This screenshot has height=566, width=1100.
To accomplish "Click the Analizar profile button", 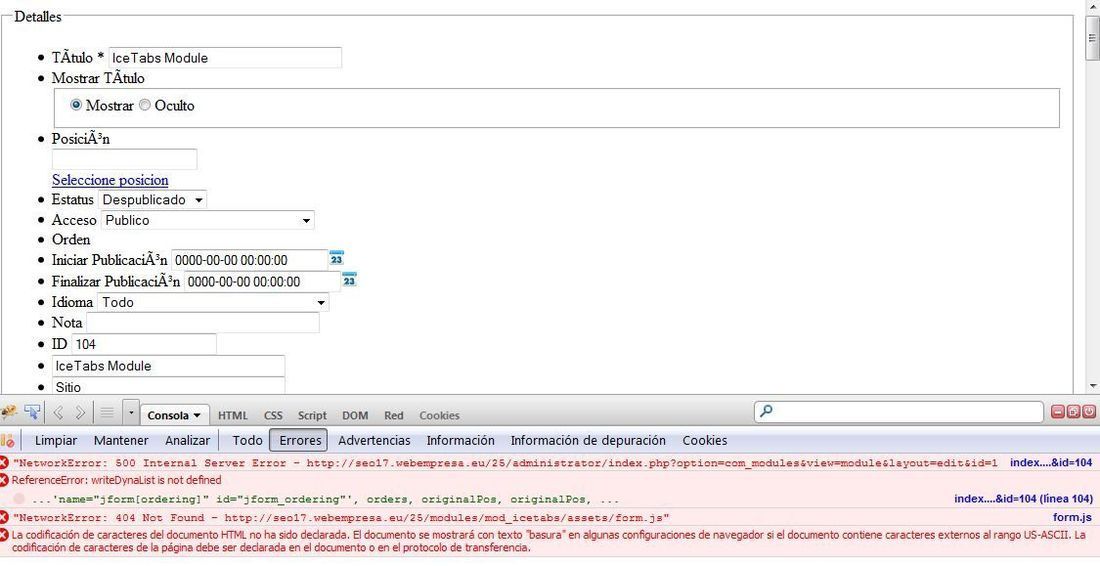I will tap(187, 440).
